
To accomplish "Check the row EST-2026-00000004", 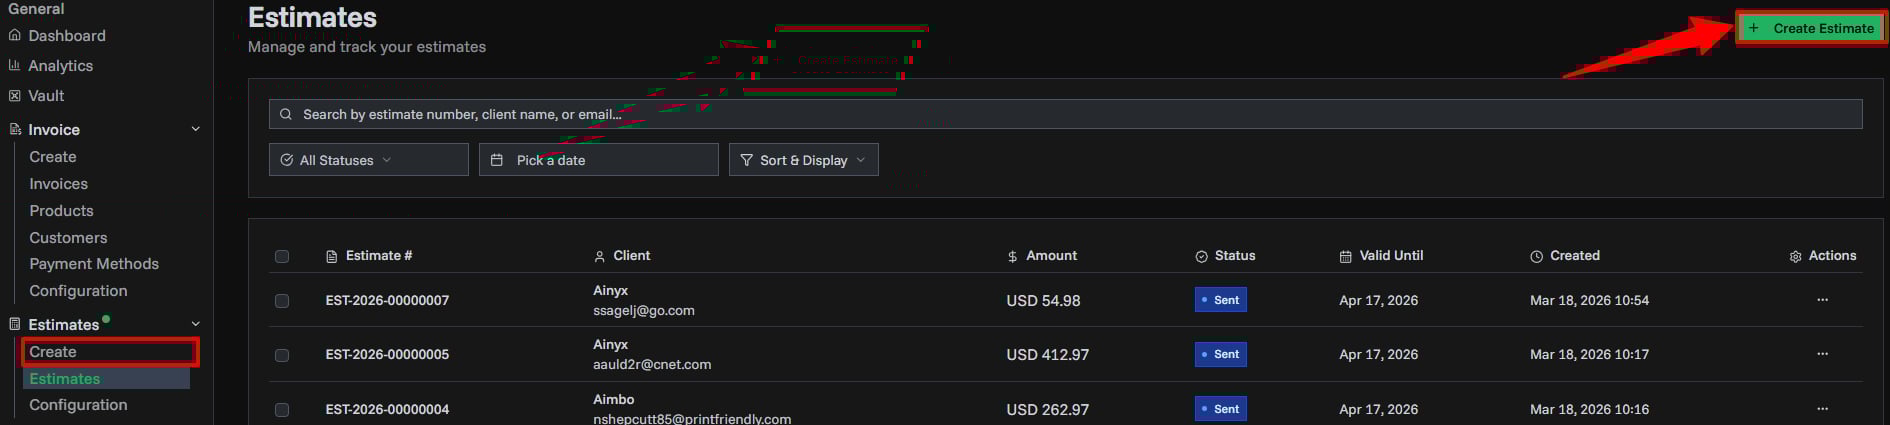I will click(282, 410).
